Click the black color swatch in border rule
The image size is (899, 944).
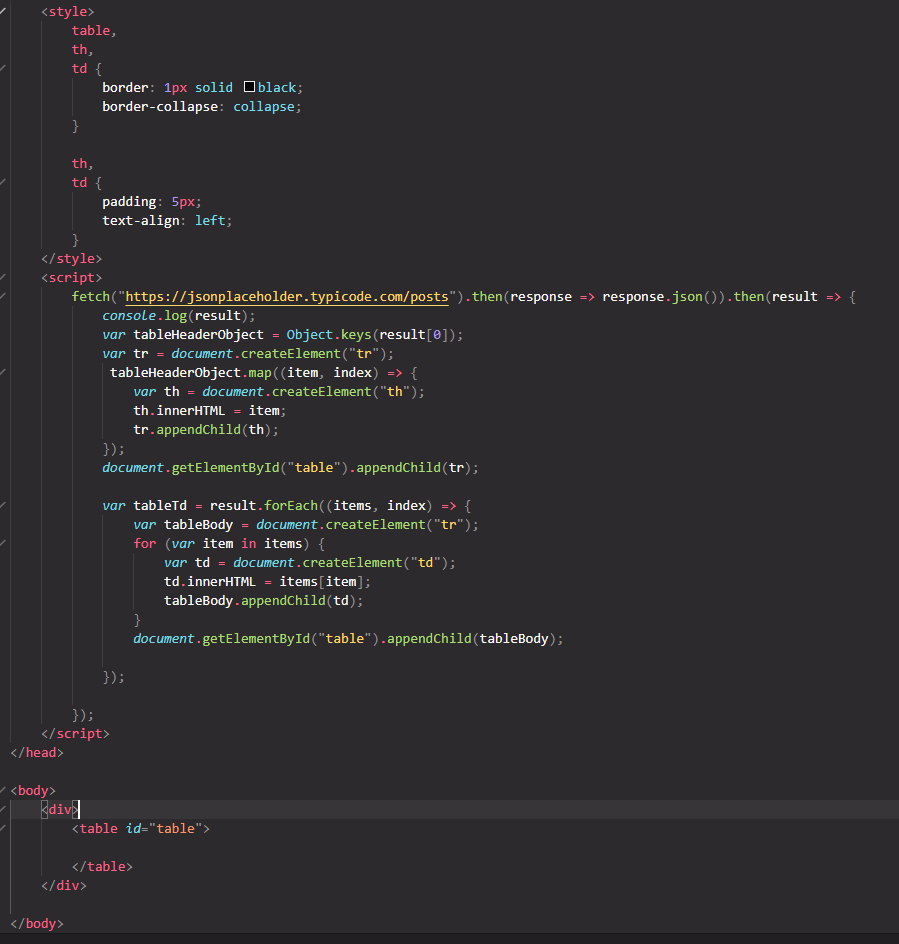[249, 87]
